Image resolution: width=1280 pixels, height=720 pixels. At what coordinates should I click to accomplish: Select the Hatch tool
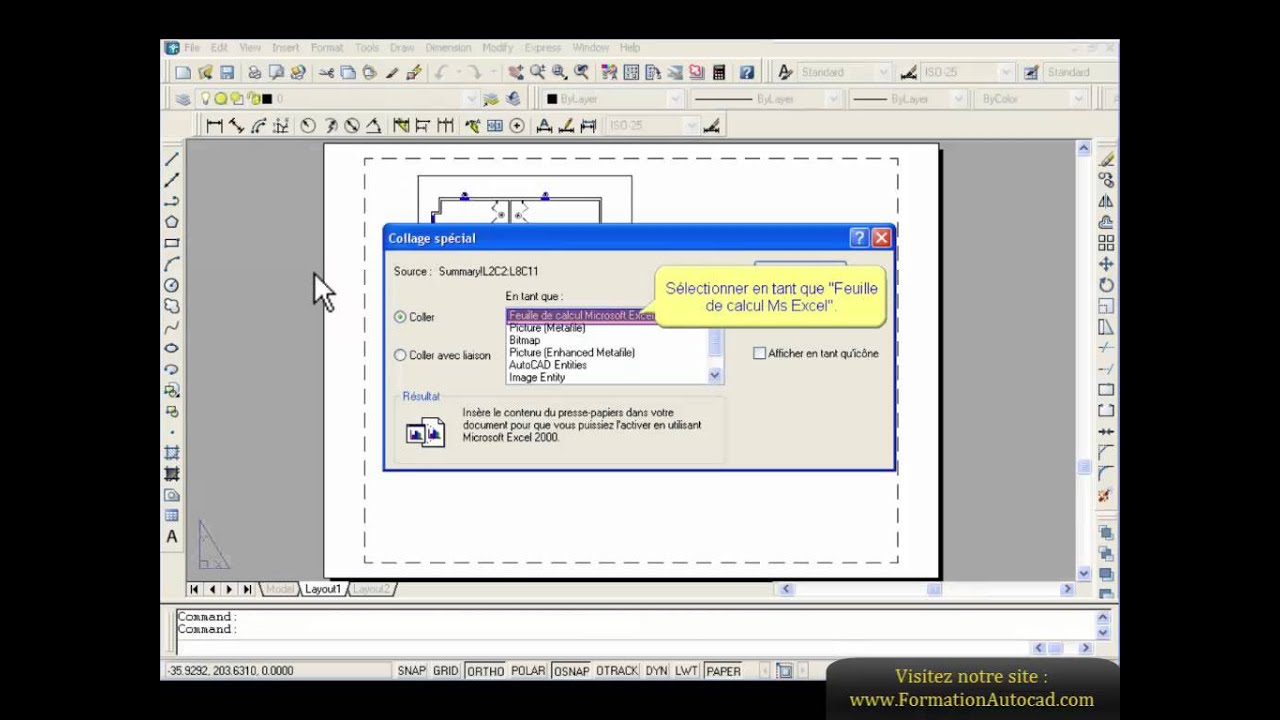pyautogui.click(x=172, y=453)
